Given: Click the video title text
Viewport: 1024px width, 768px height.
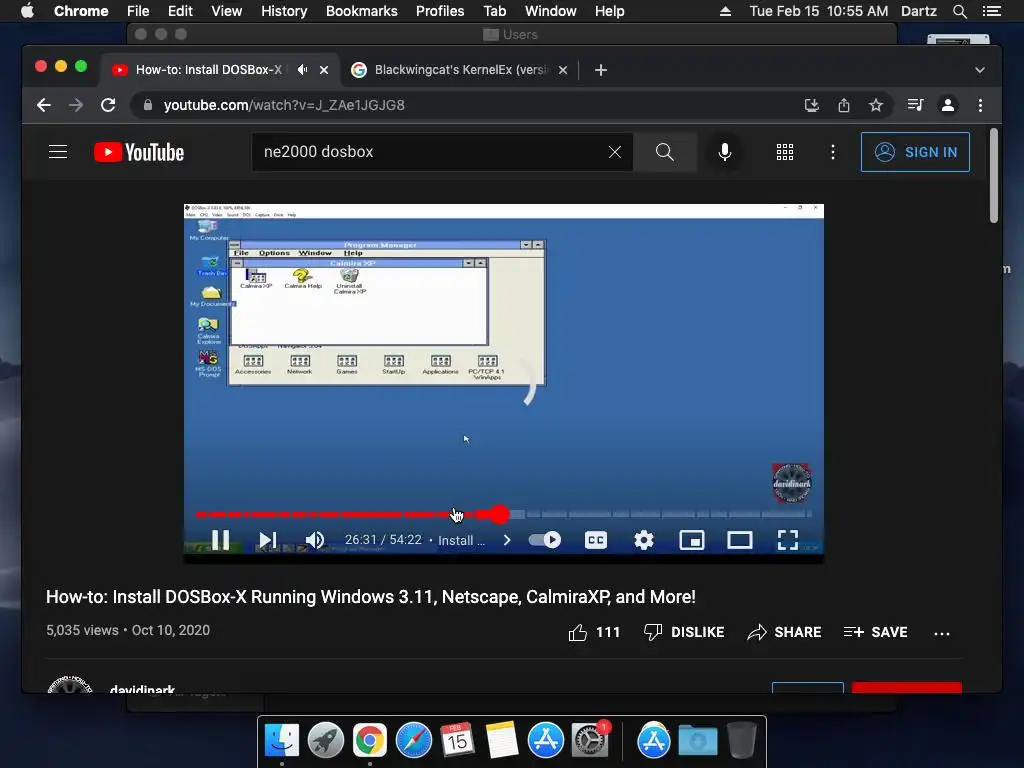Looking at the screenshot, I should (370, 597).
